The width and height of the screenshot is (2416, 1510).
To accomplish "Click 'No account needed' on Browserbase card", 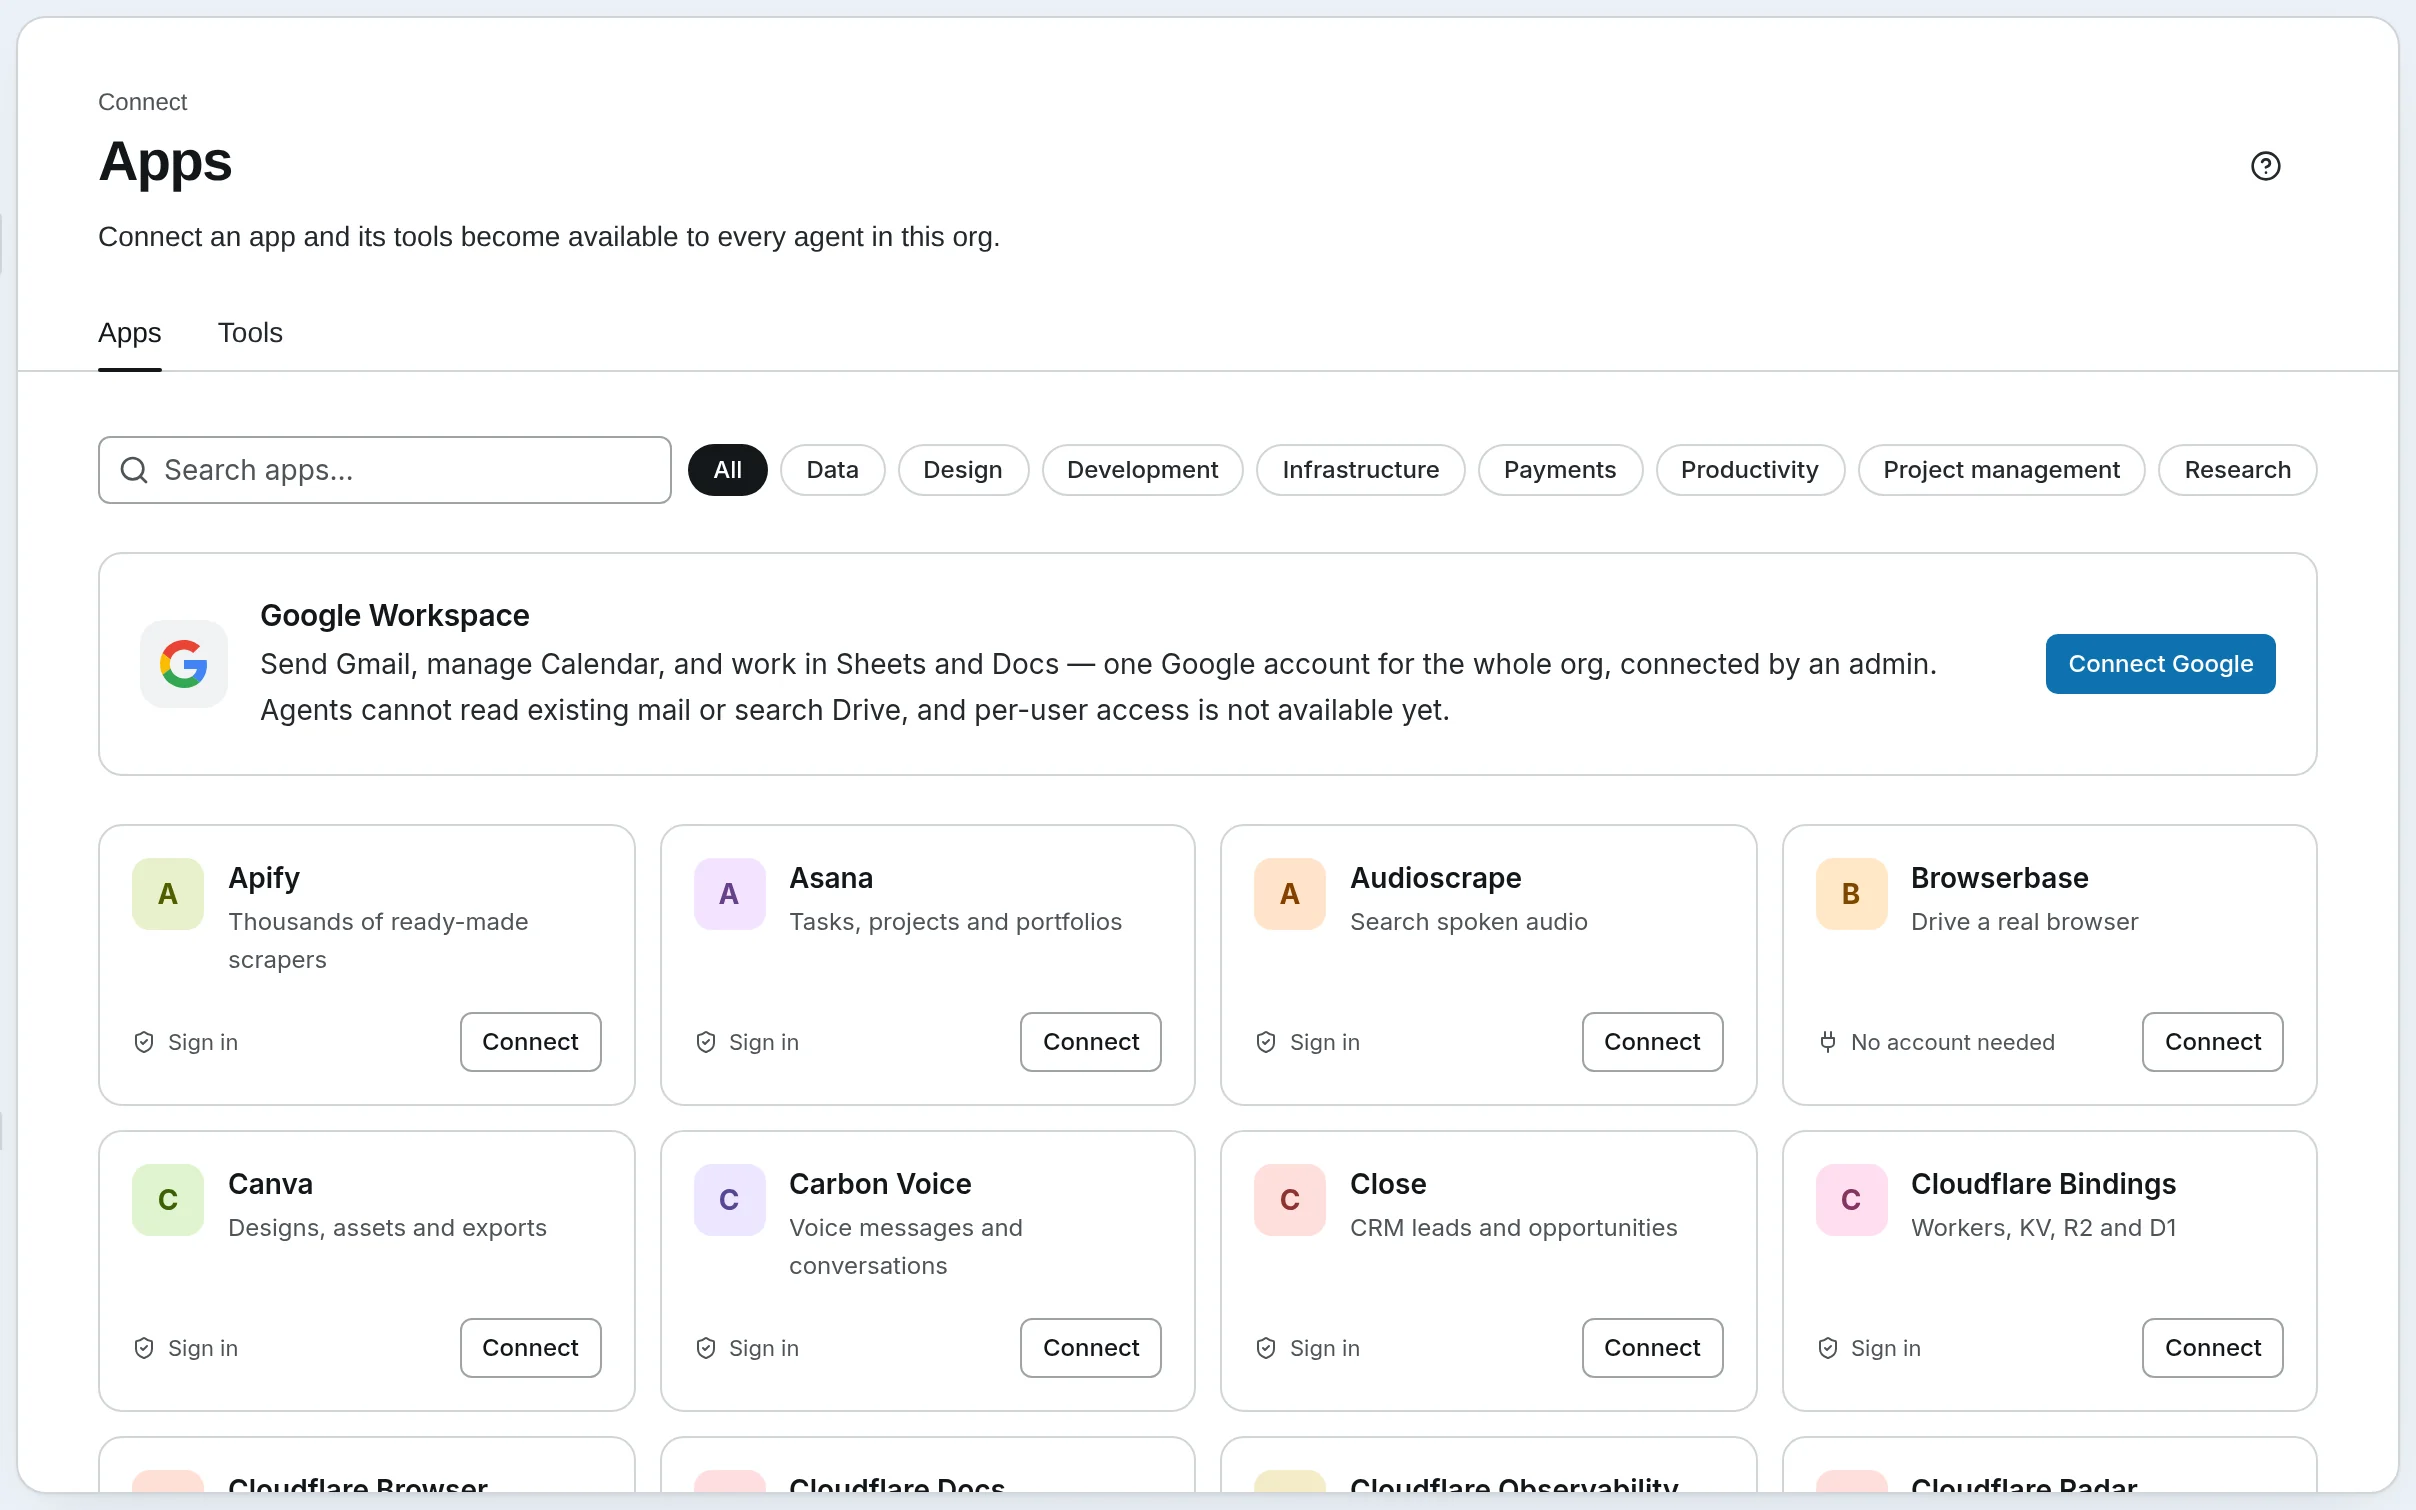I will [1953, 1042].
